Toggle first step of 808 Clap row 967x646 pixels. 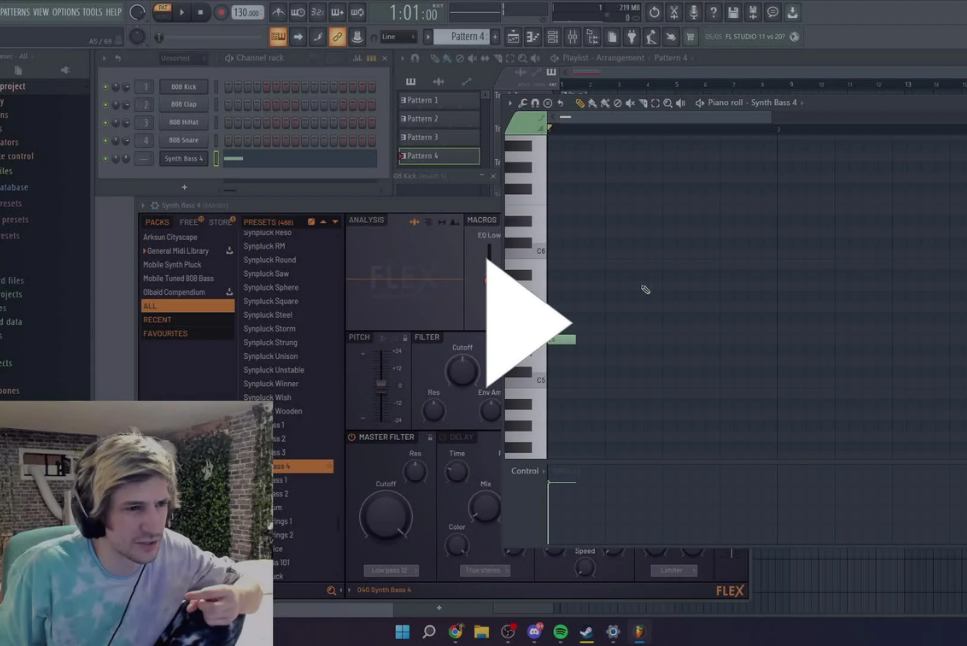(229, 105)
